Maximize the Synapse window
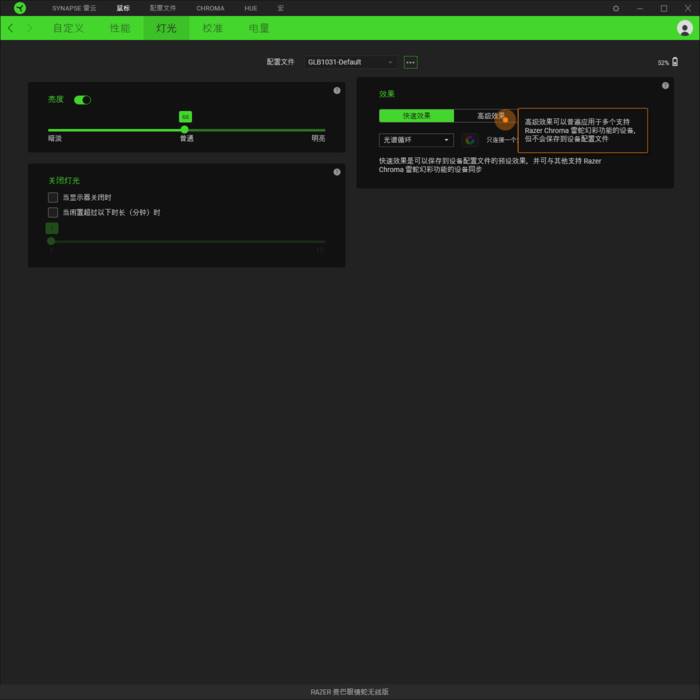Viewport: 700px width, 700px height. point(664,8)
